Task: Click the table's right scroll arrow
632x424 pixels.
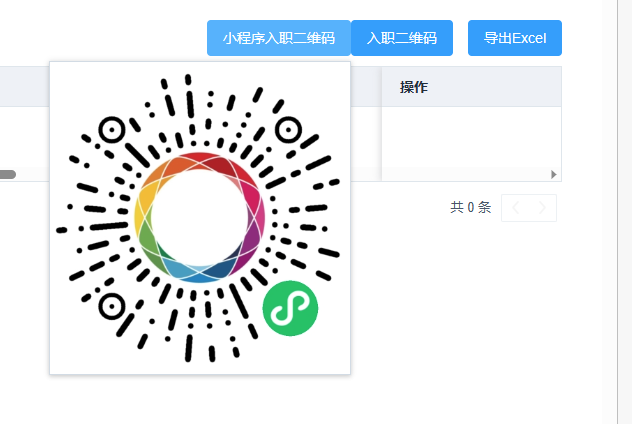Action: click(x=554, y=174)
